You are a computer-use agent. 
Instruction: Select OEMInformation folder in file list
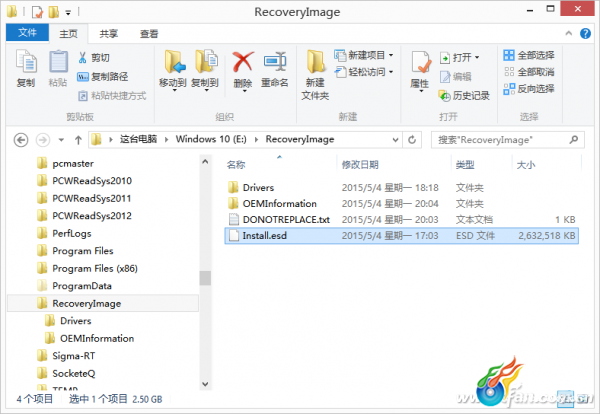[401, 204]
